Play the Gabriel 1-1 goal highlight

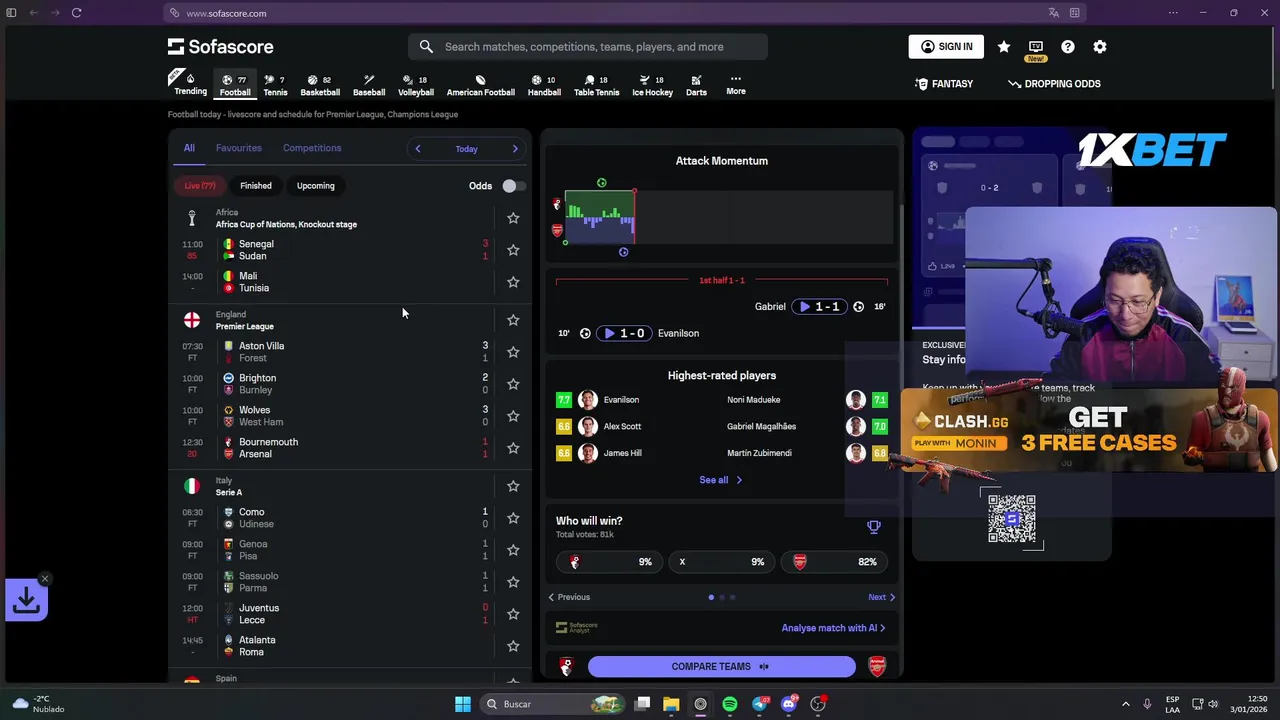[x=819, y=307]
